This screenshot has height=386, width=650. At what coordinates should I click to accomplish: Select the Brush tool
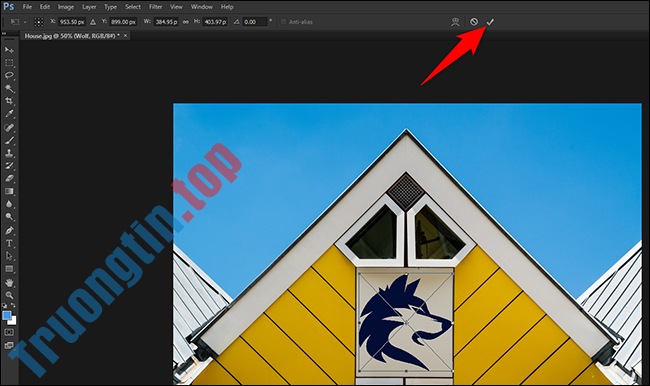click(9, 140)
